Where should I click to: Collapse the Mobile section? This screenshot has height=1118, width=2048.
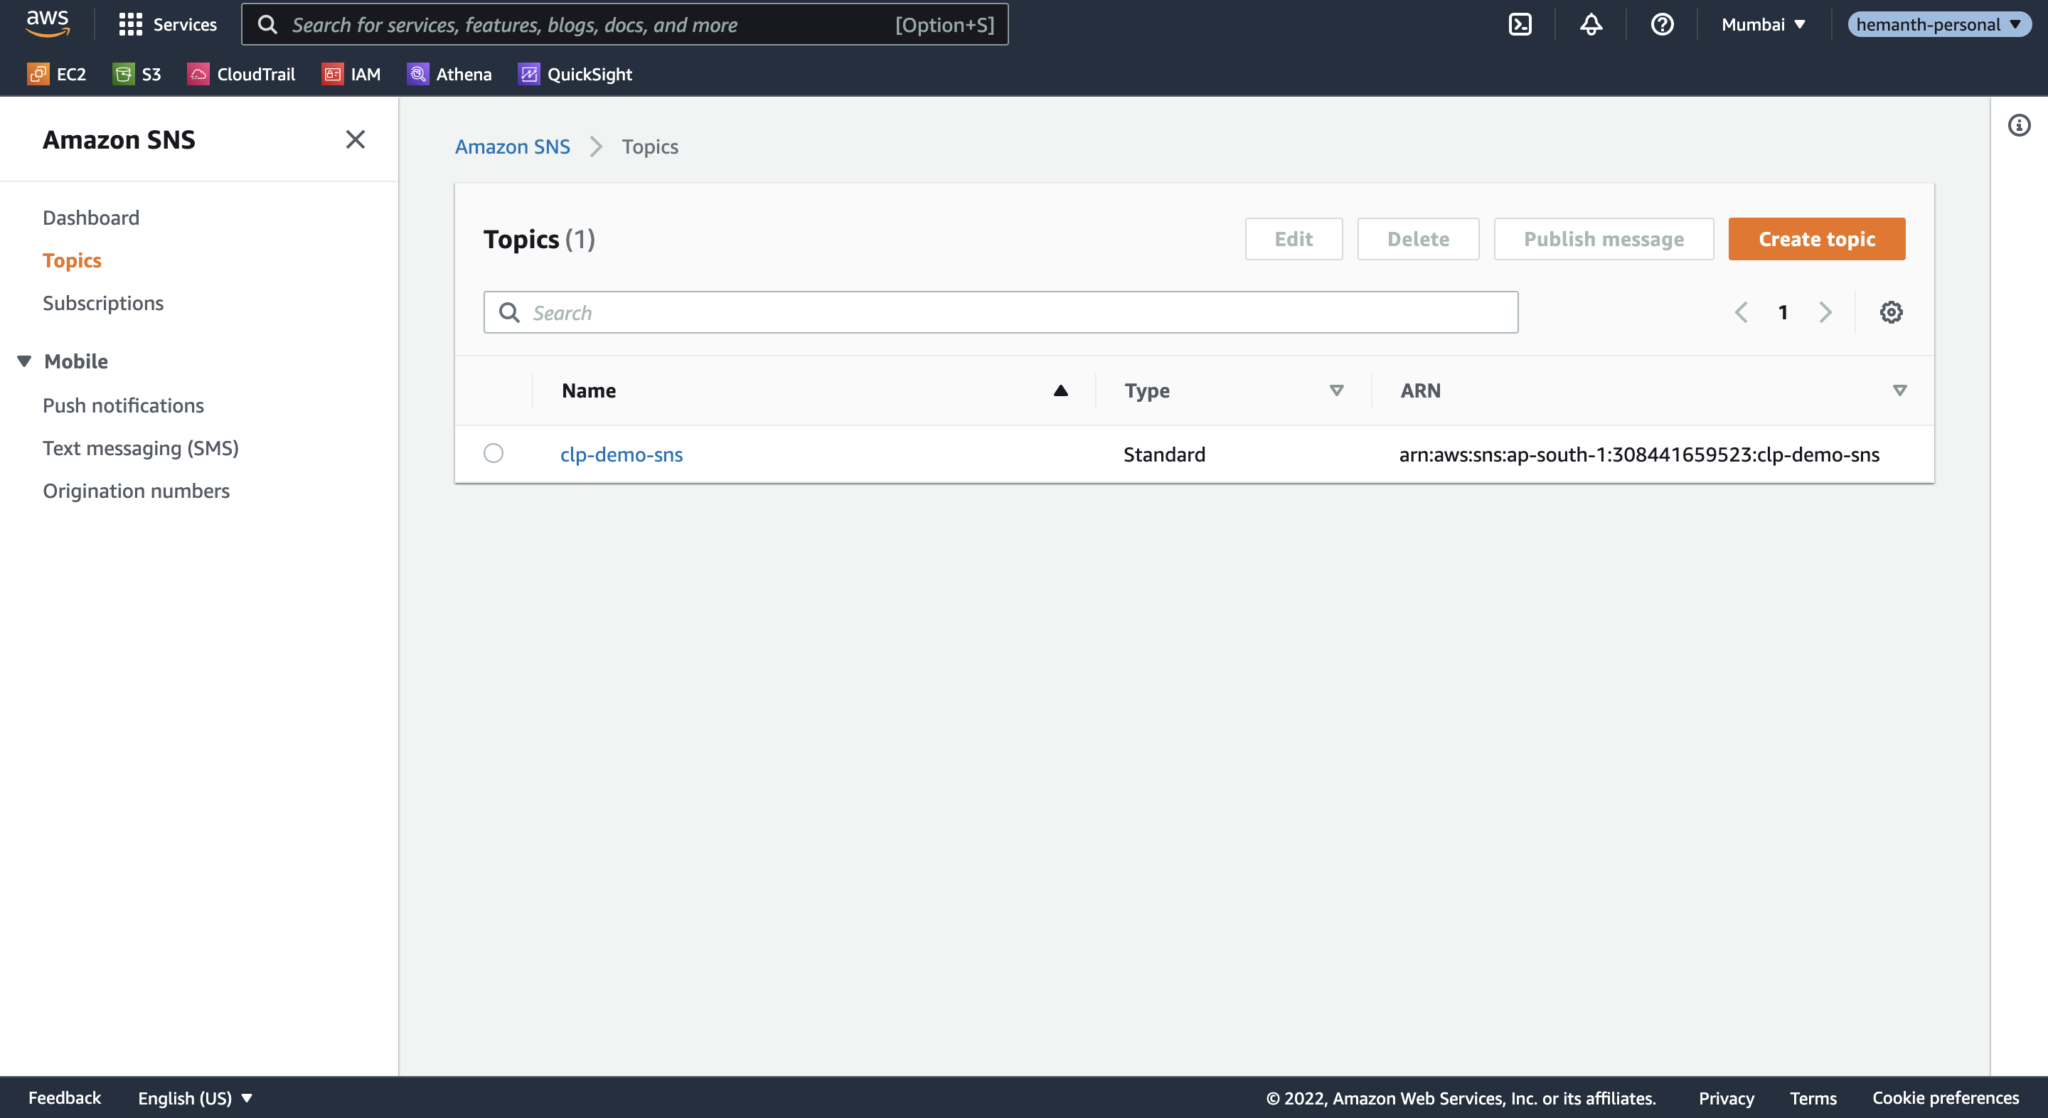(24, 361)
